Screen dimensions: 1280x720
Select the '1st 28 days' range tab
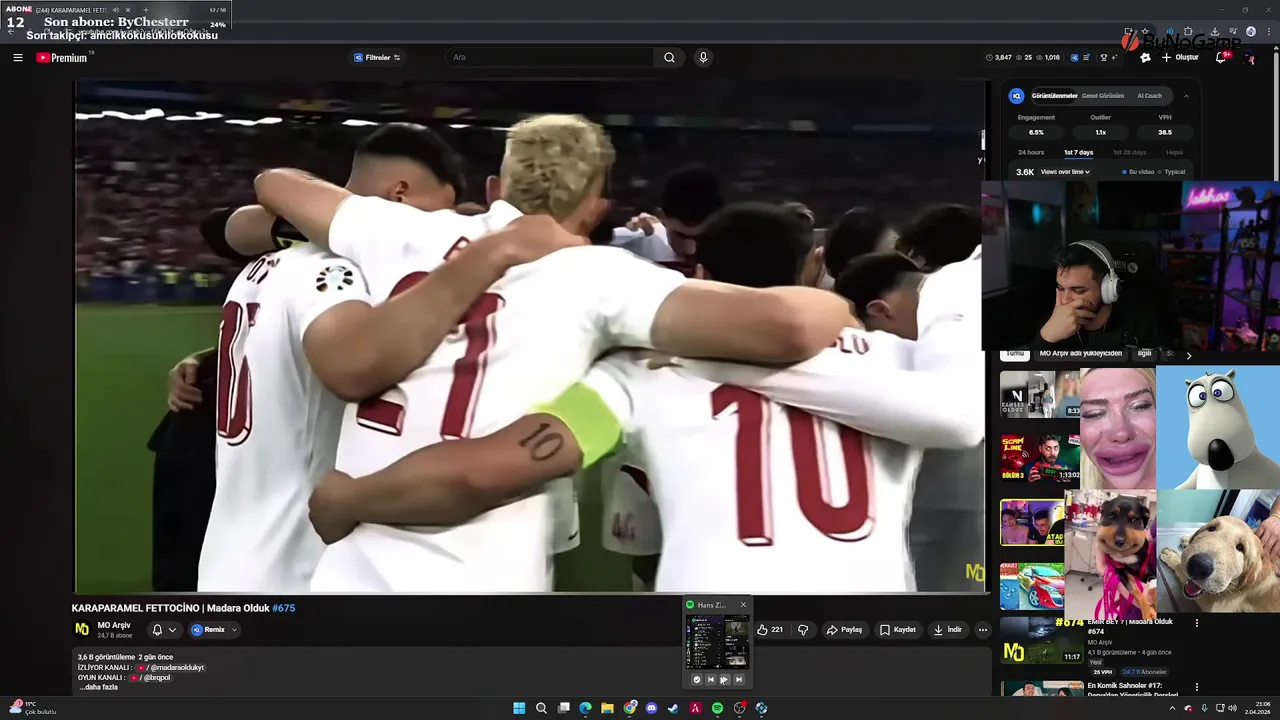pyautogui.click(x=1129, y=152)
